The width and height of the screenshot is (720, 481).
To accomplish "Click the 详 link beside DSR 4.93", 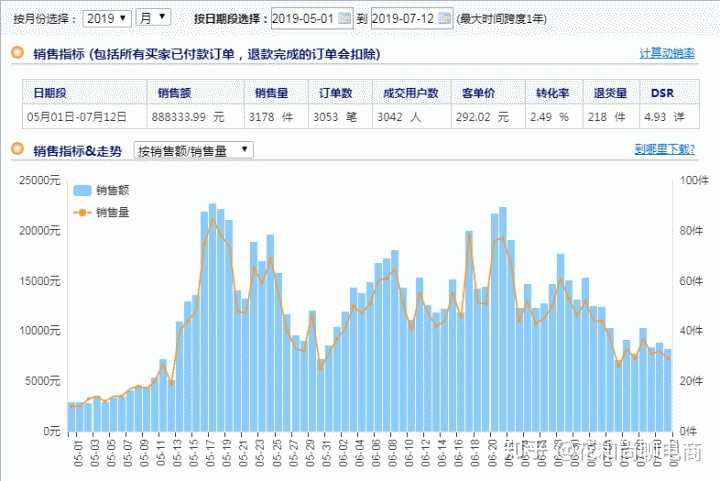I will (x=679, y=117).
